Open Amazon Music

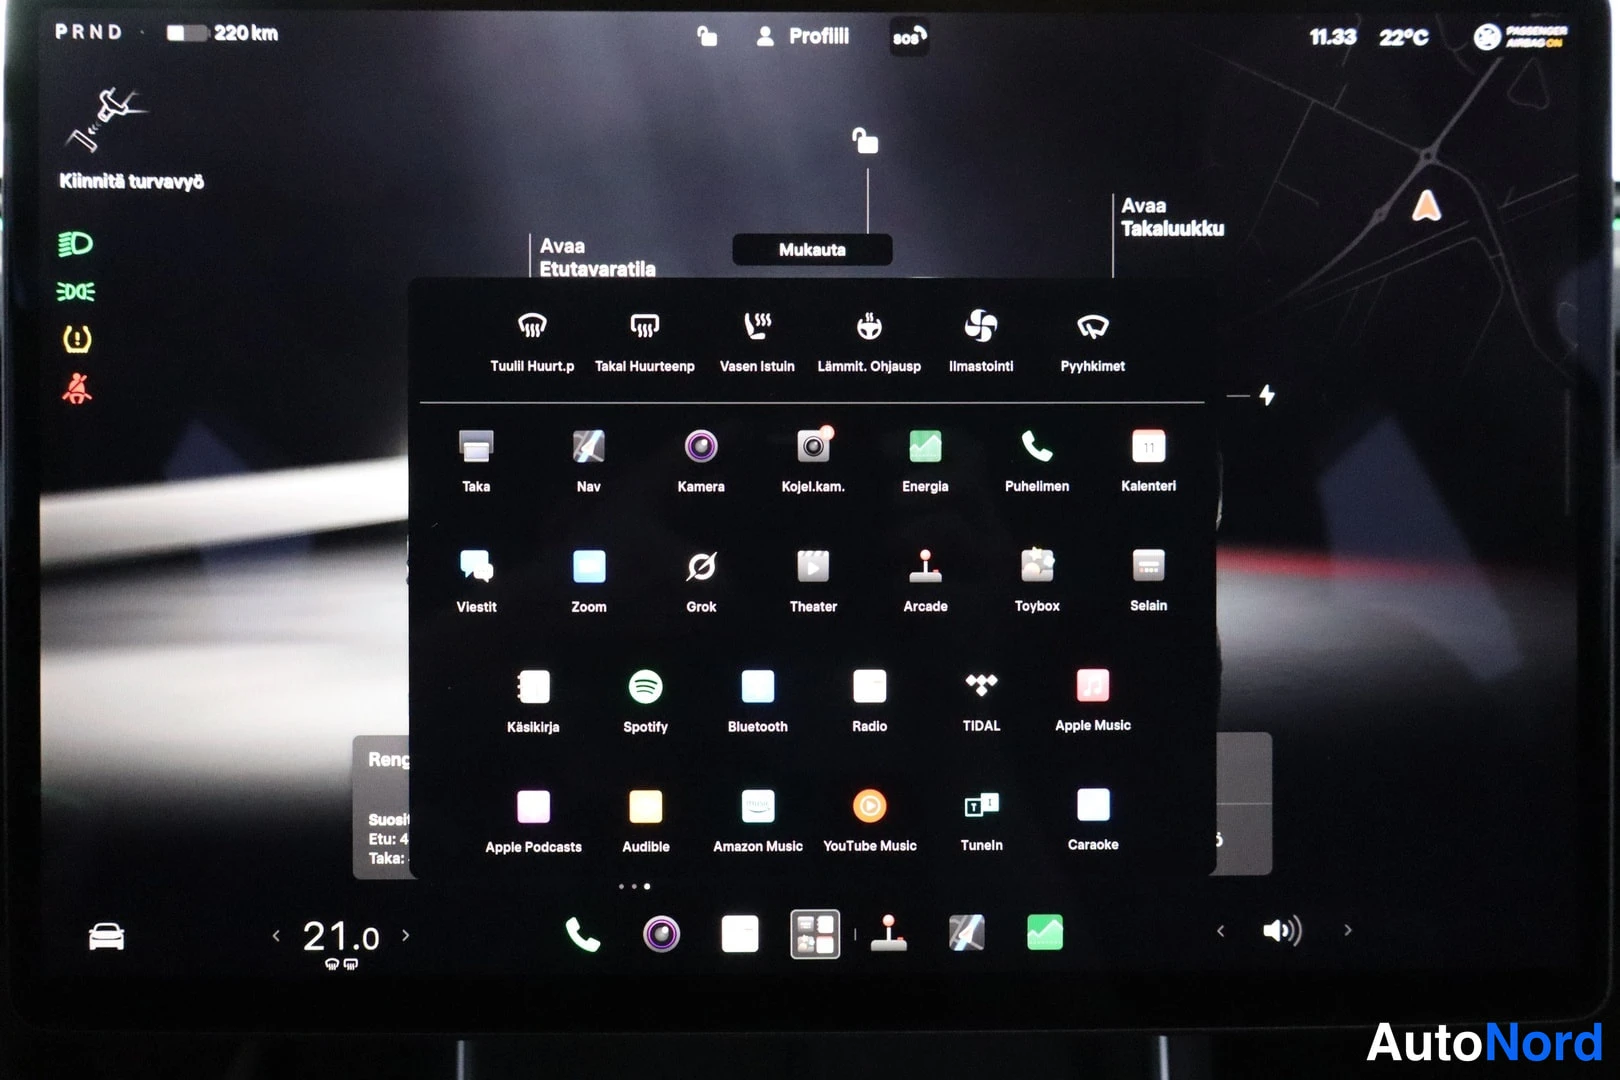coord(757,819)
